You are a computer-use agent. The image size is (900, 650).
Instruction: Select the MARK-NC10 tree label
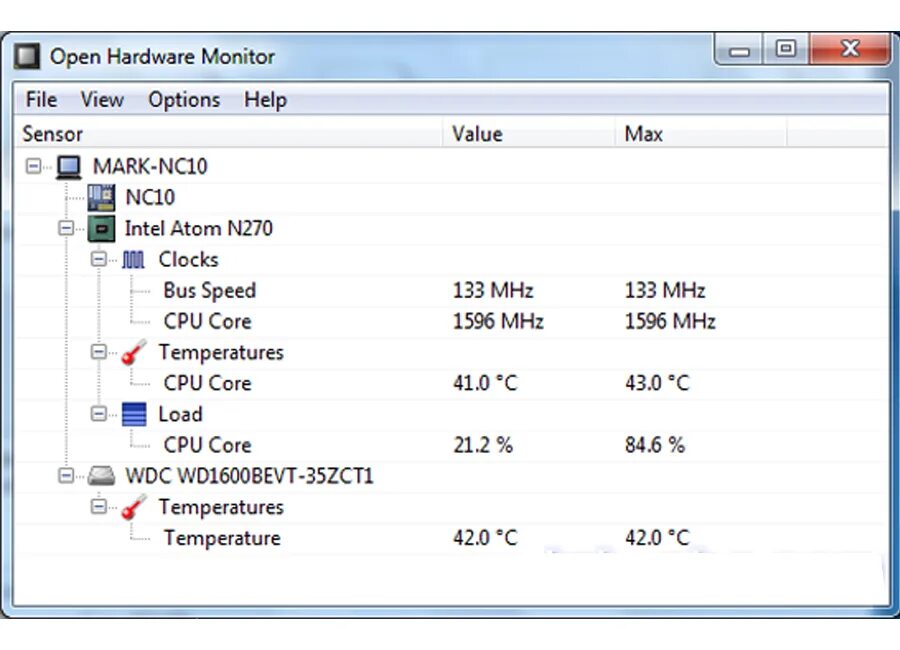click(150, 167)
